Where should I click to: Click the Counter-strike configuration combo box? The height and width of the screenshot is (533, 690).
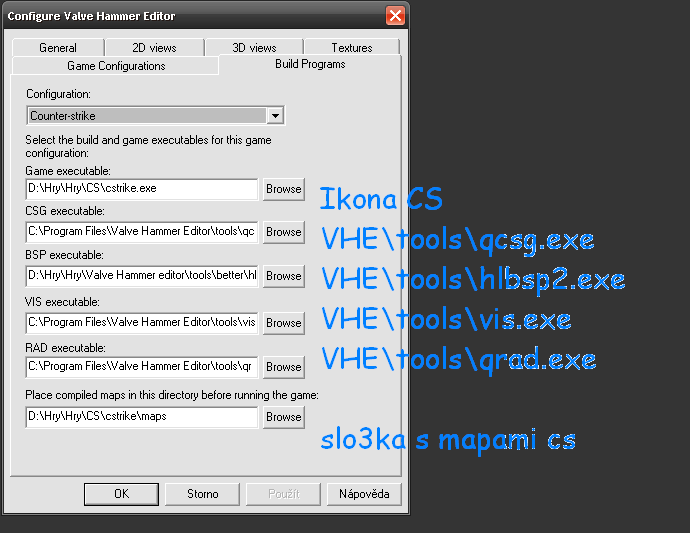pyautogui.click(x=155, y=116)
